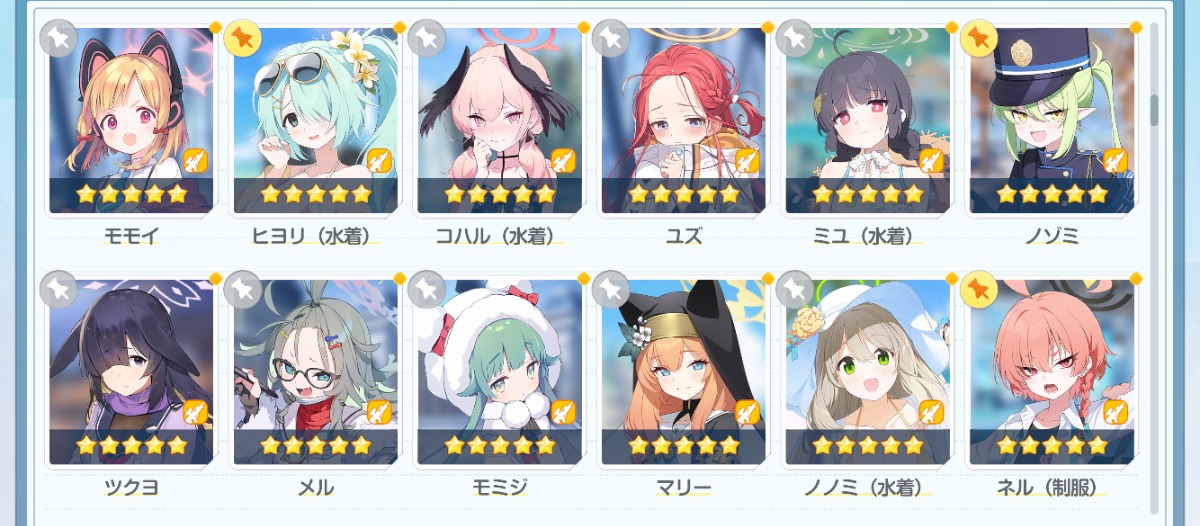Click the student list scrollbar handle
Viewport: 1200px width, 526px height.
pos(1154,110)
